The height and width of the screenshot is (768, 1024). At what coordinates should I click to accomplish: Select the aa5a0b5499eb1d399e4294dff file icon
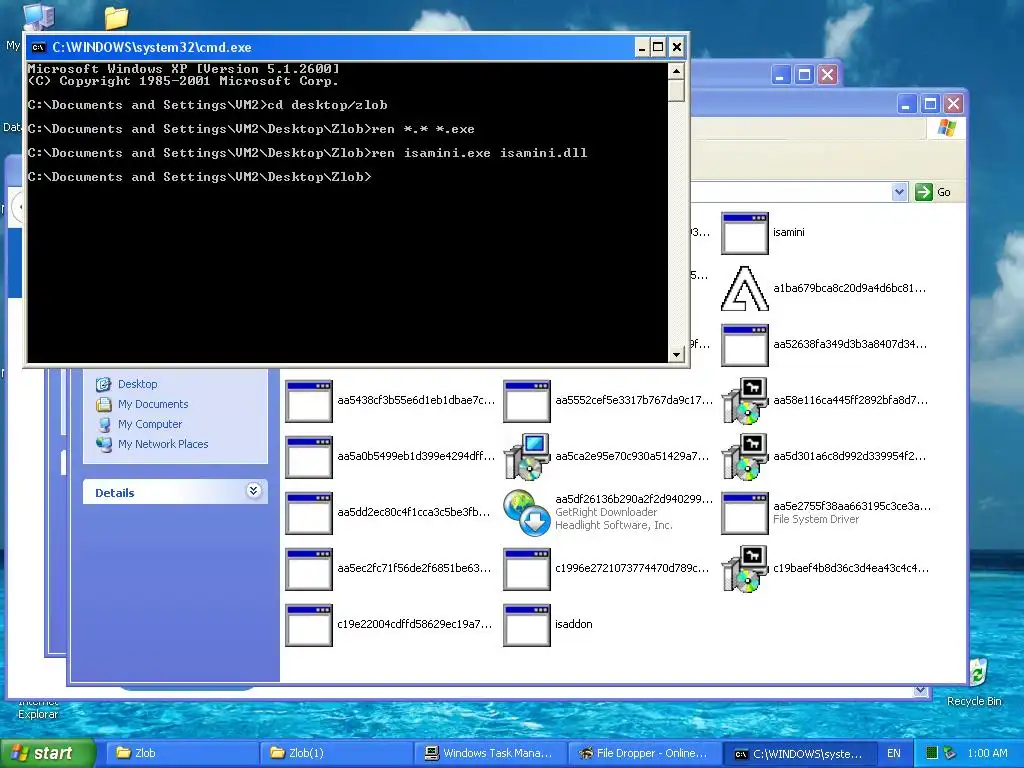309,457
